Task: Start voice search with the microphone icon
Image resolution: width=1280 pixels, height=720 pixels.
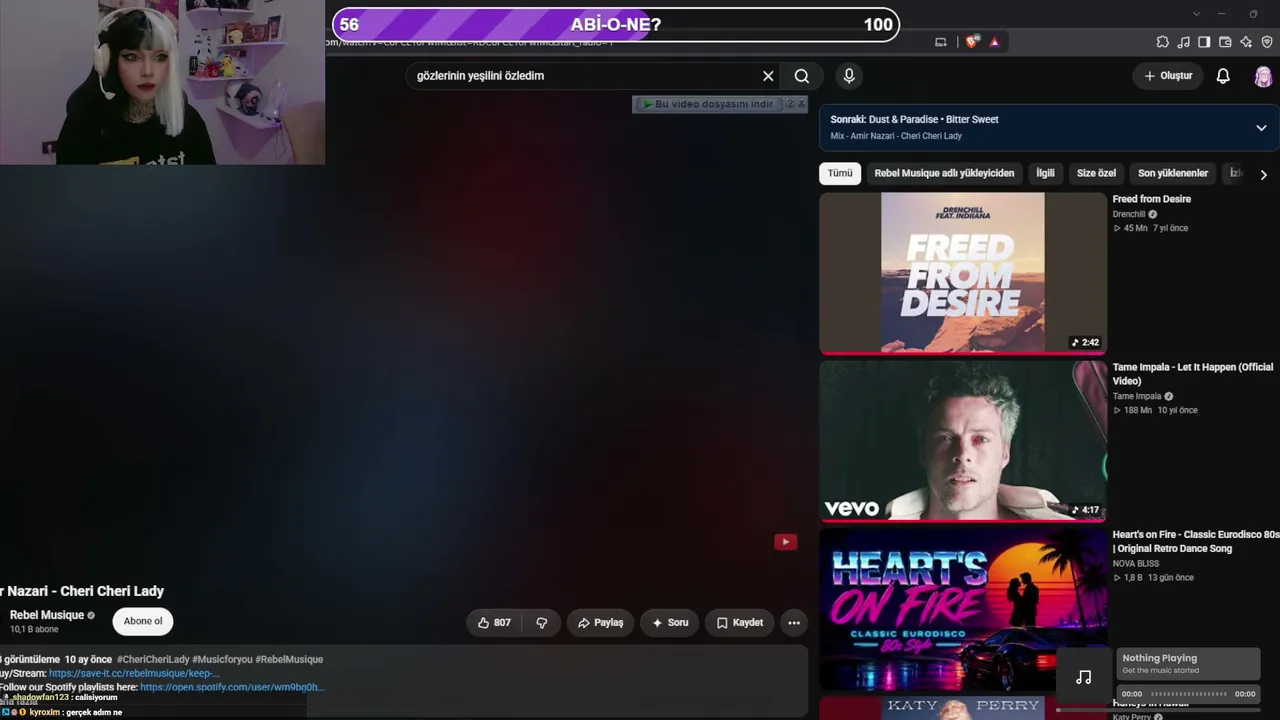Action: coord(849,76)
